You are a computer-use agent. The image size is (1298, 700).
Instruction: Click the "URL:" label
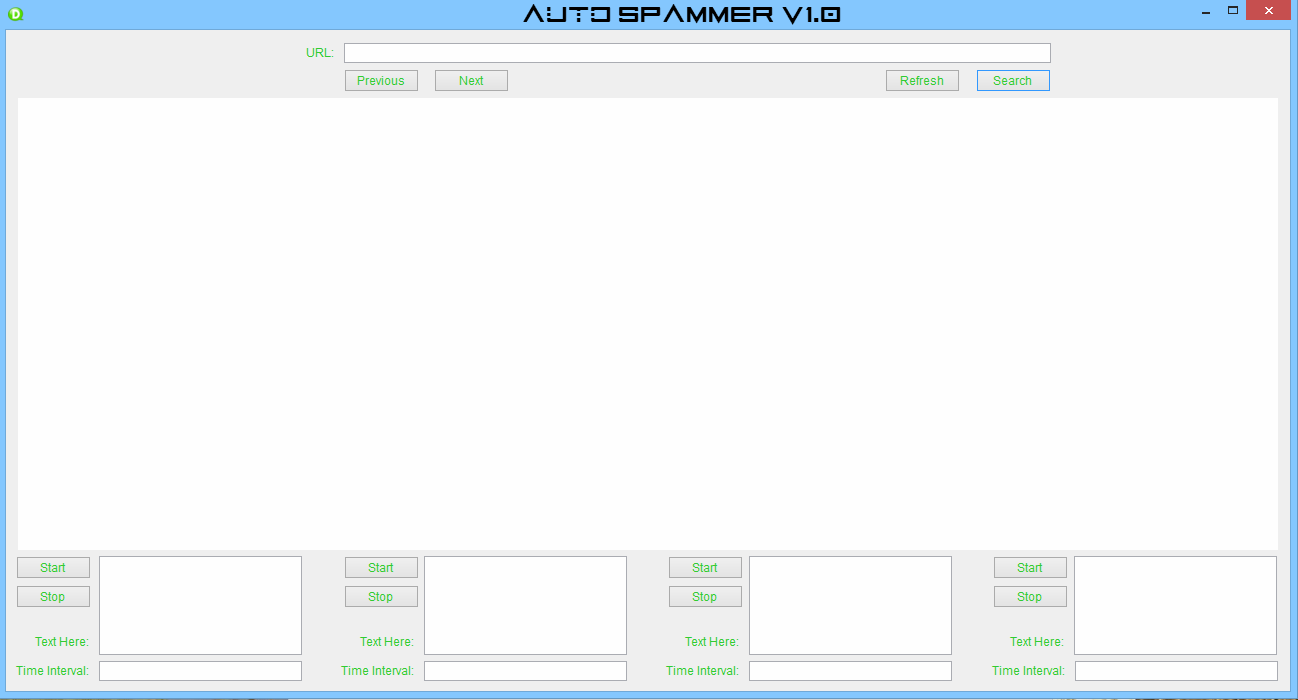(320, 53)
